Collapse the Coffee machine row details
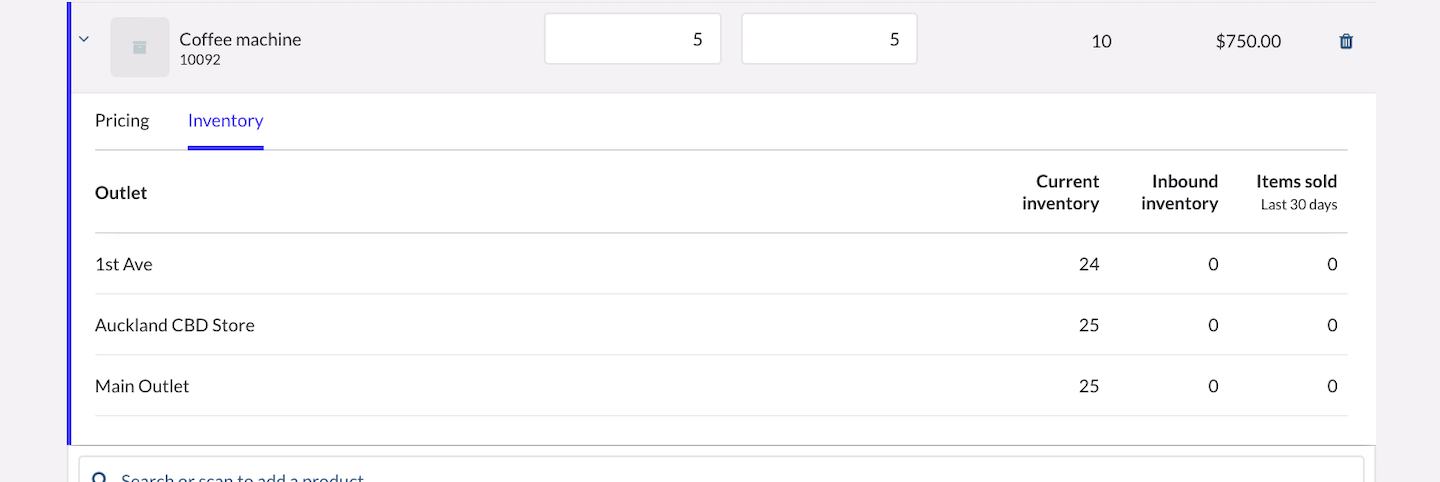 84,40
